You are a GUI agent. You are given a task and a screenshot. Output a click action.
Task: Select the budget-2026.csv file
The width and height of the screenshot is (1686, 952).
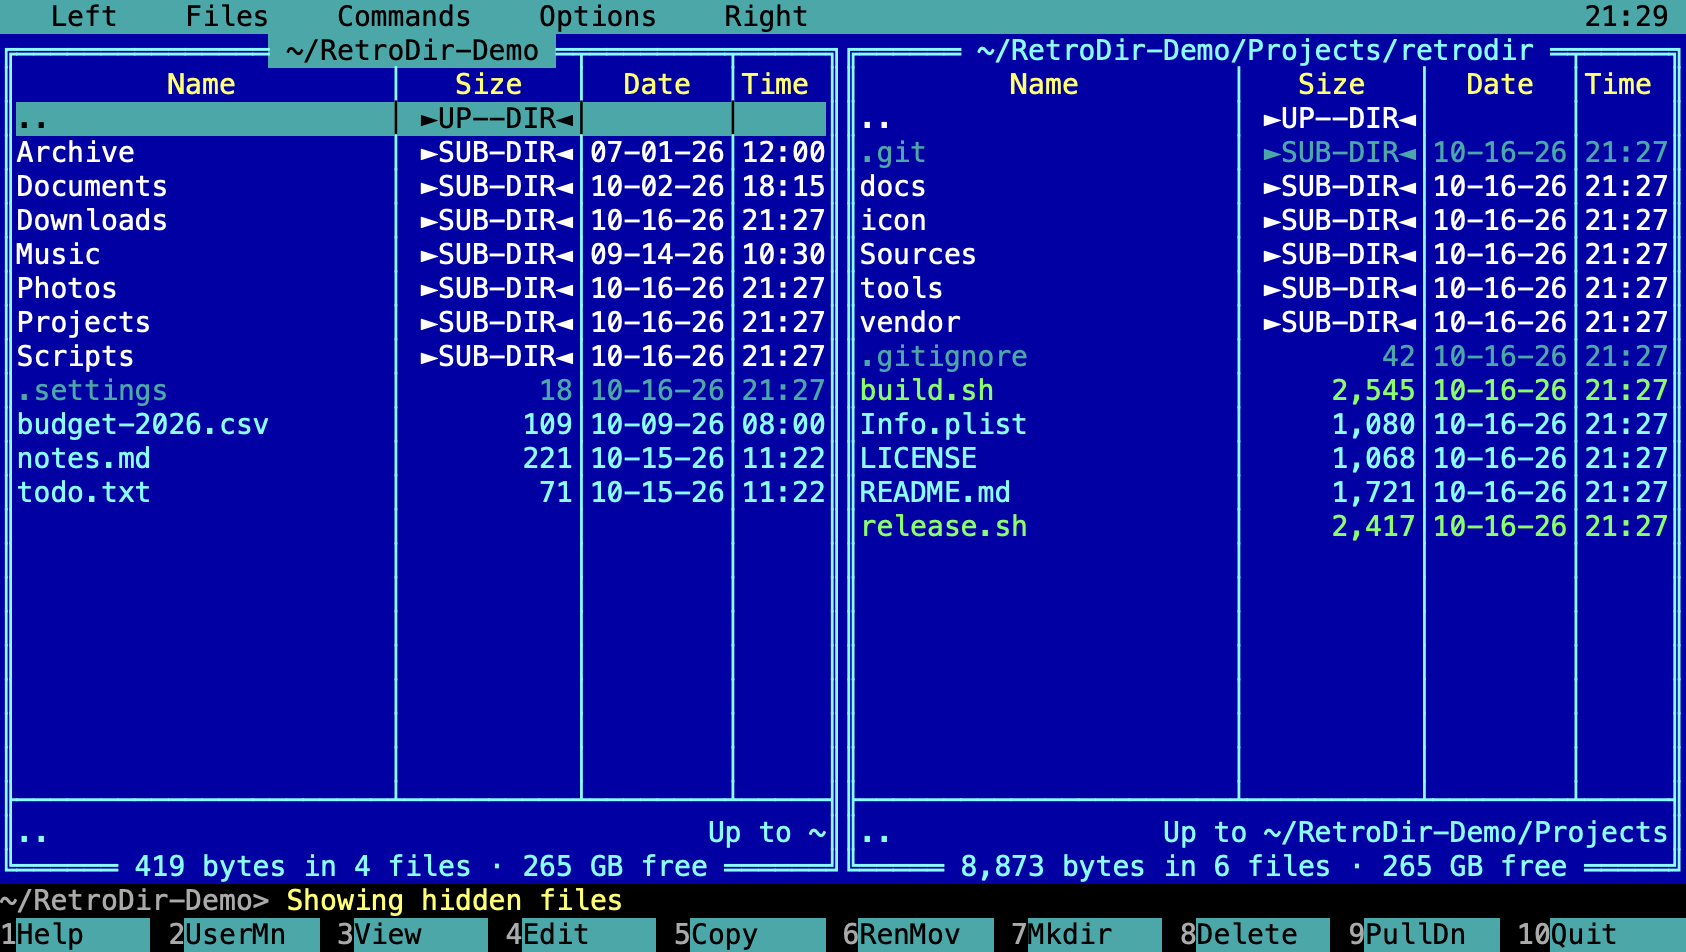421,425
